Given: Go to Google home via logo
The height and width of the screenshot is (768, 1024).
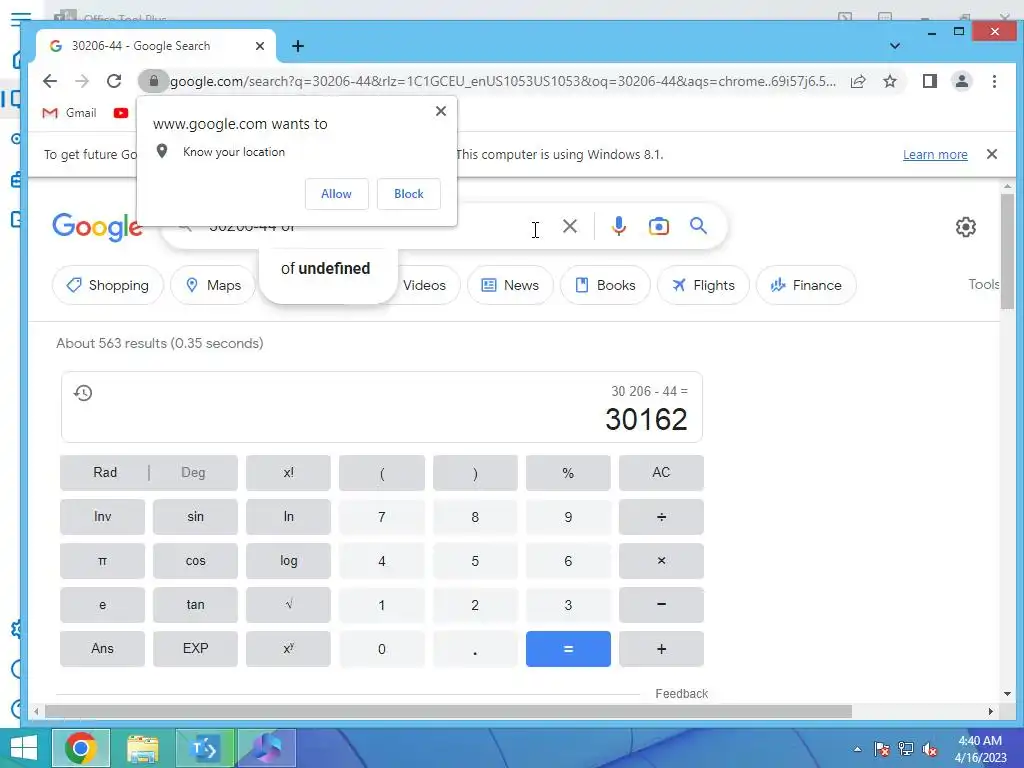Looking at the screenshot, I should click(x=97, y=227).
